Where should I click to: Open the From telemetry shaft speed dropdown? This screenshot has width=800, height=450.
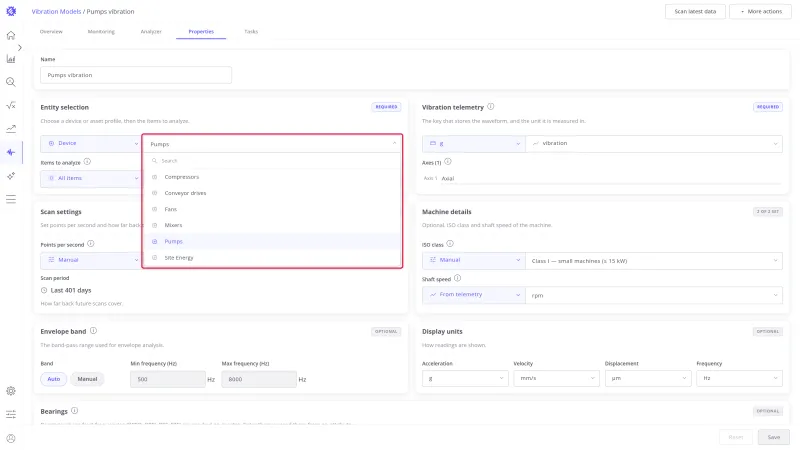coord(473,295)
